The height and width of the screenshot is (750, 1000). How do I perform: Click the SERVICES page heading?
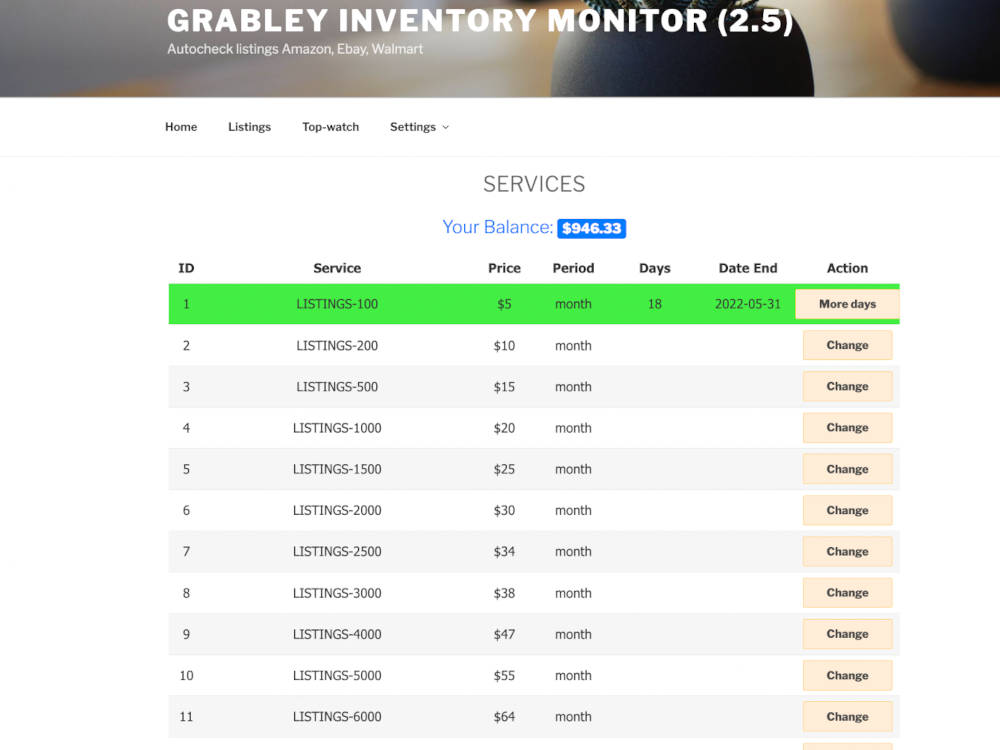pos(534,184)
